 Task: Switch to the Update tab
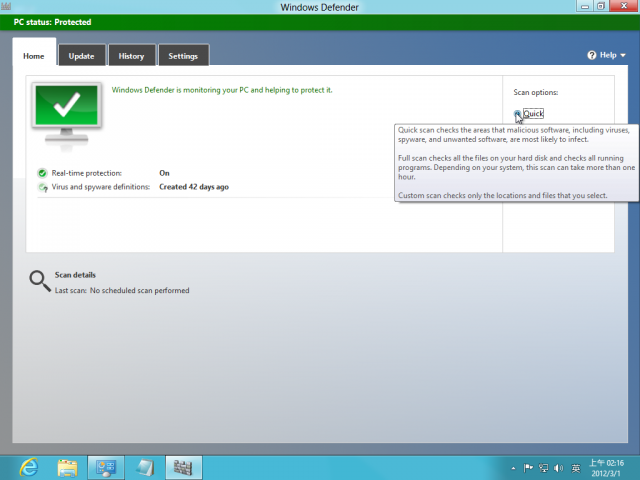point(82,56)
